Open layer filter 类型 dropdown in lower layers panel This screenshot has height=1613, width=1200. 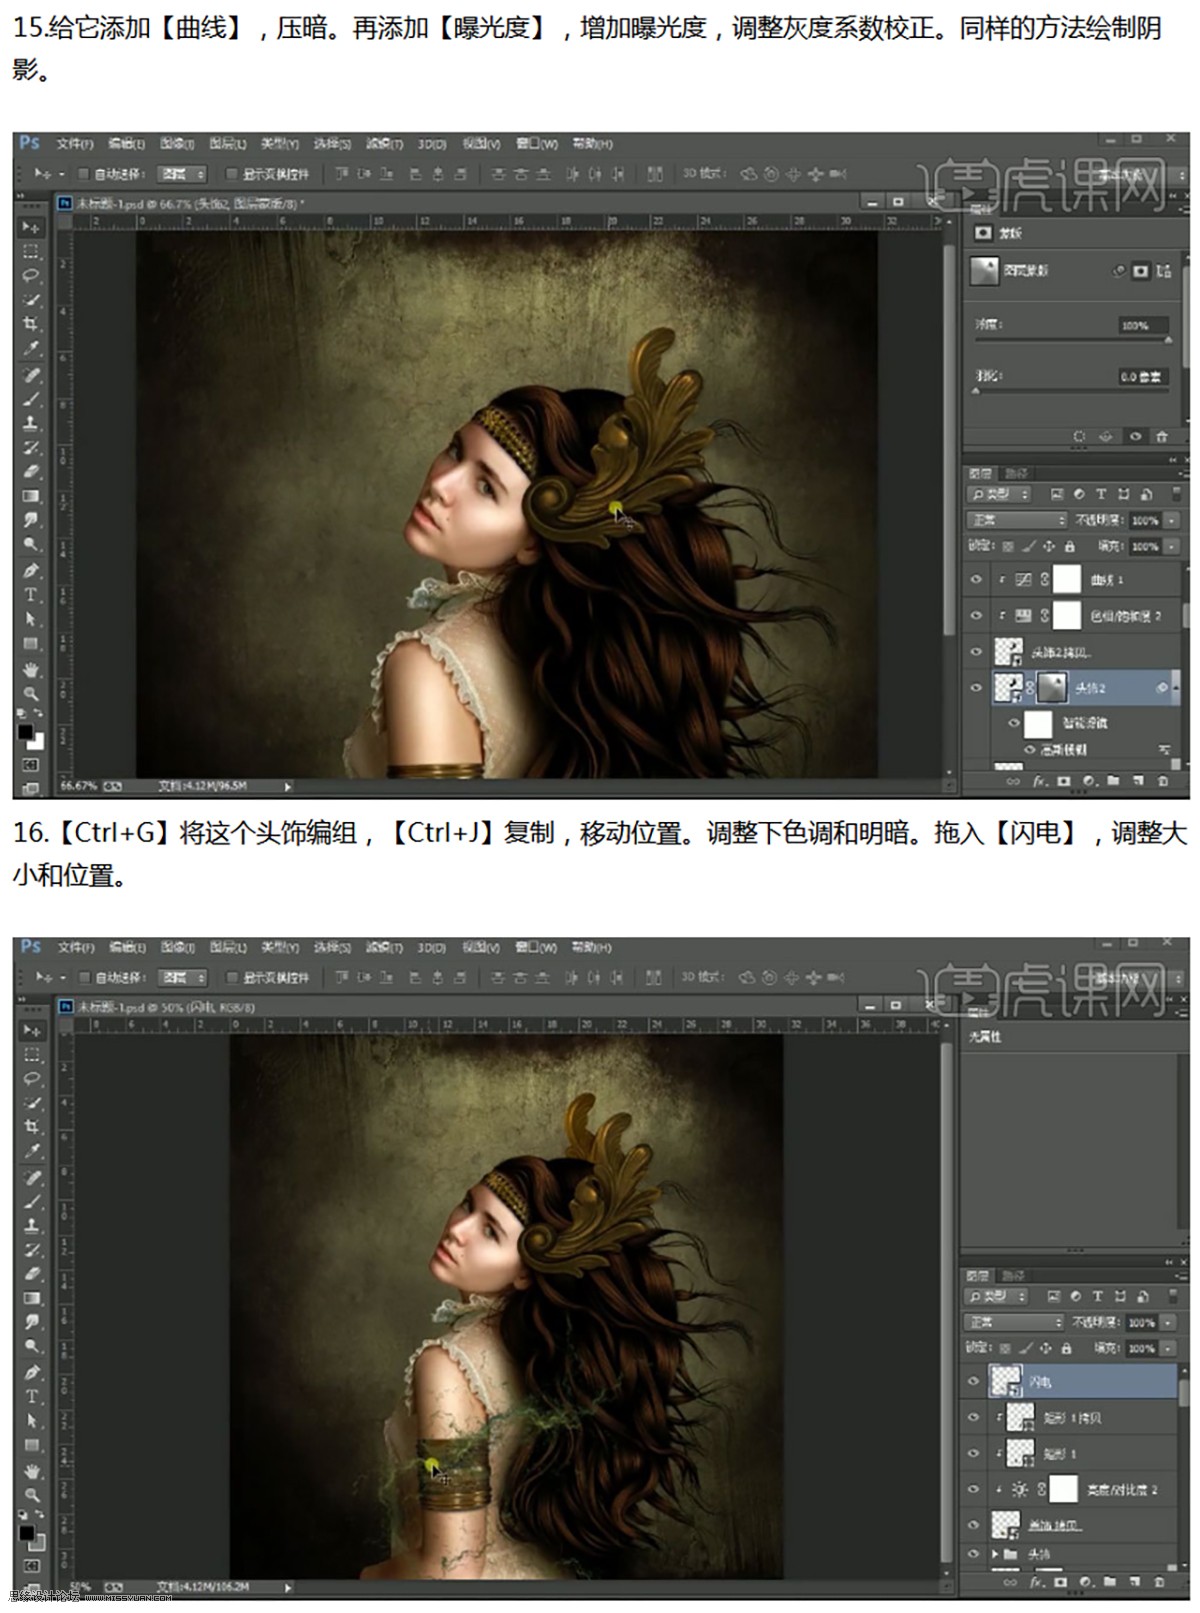coord(998,1296)
